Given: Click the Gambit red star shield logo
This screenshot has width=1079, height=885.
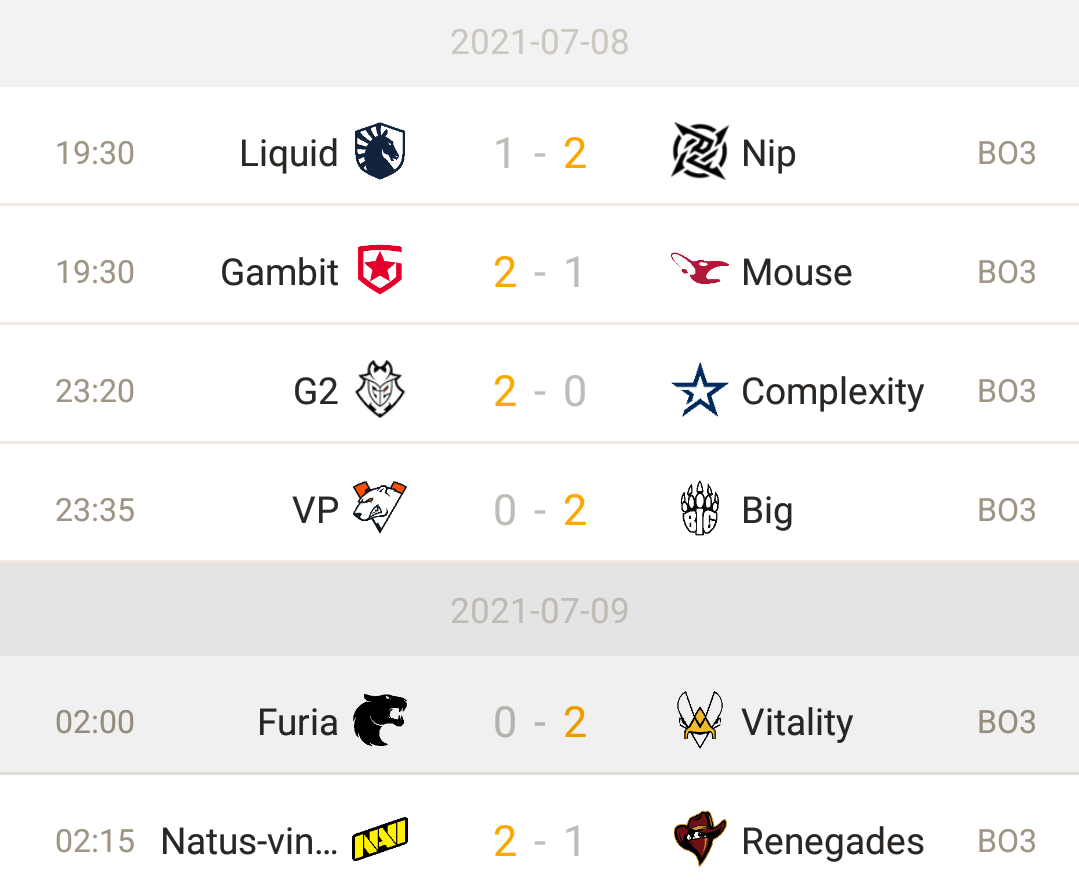Looking at the screenshot, I should tap(379, 270).
